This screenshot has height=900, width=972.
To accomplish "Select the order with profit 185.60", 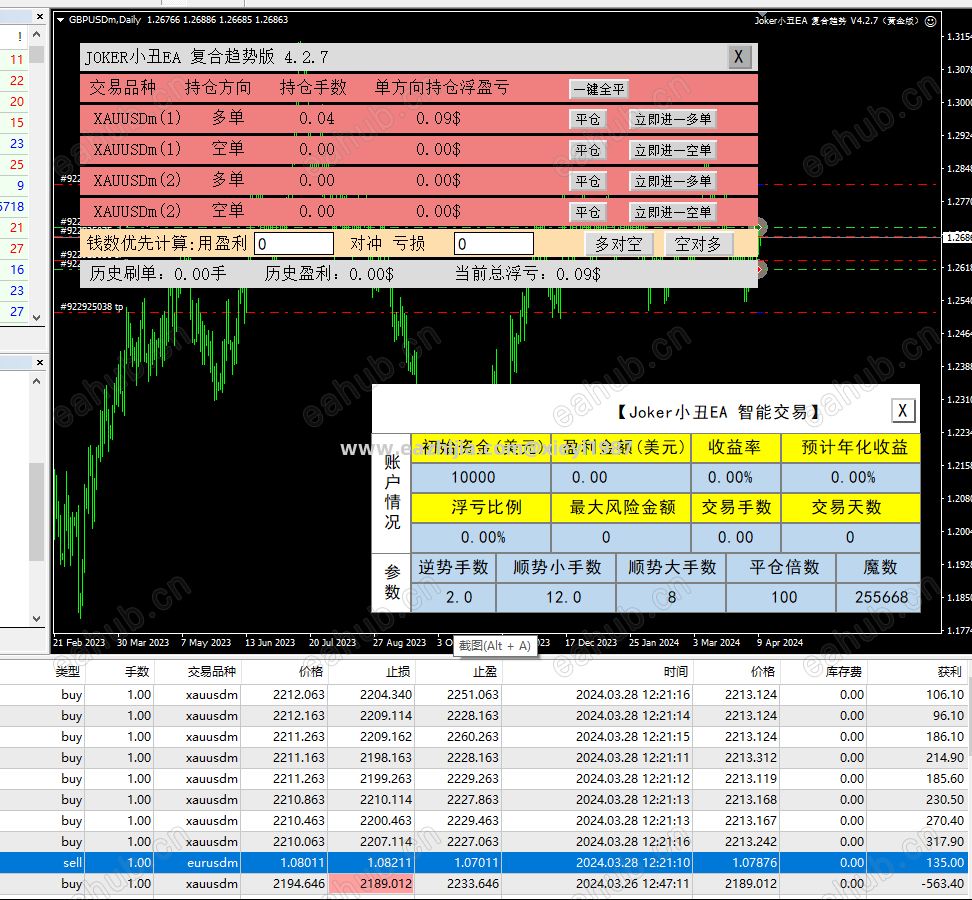I will pos(486,779).
